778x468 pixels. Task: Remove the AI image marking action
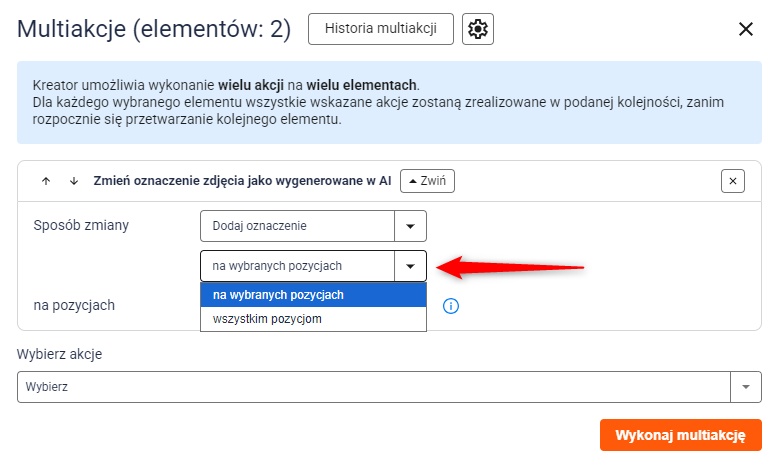(732, 181)
